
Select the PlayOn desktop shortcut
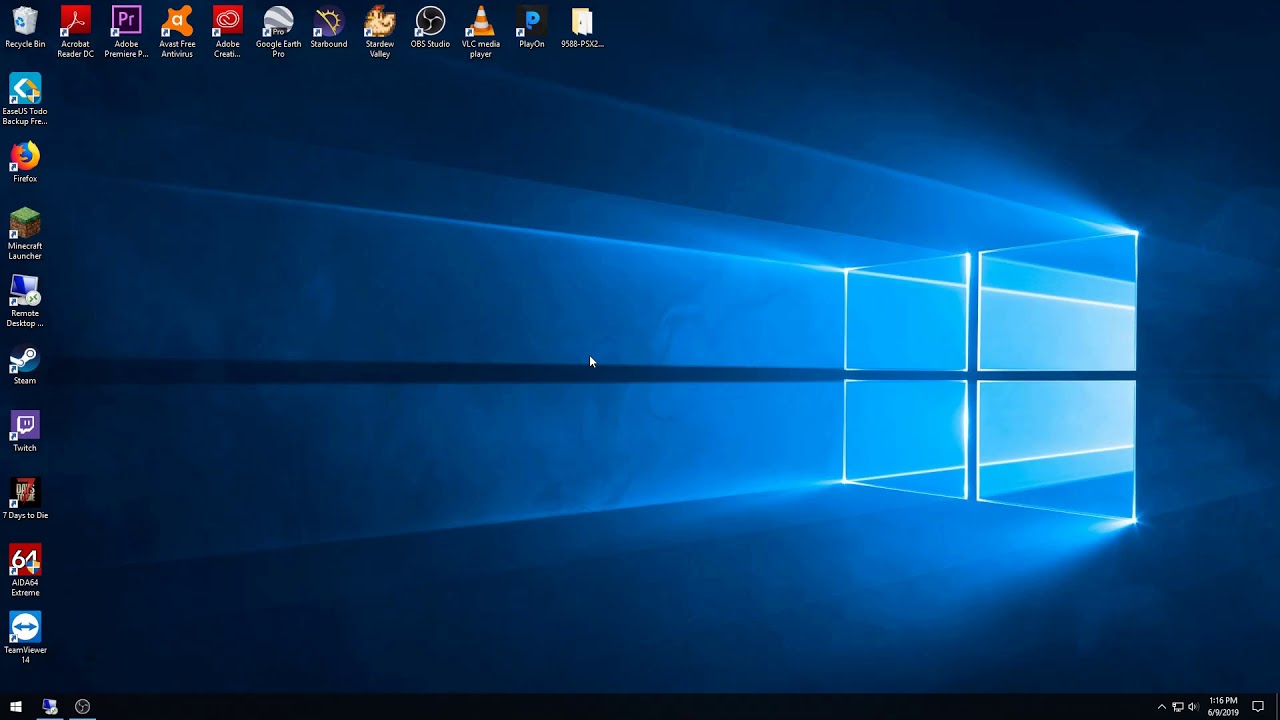[532, 28]
